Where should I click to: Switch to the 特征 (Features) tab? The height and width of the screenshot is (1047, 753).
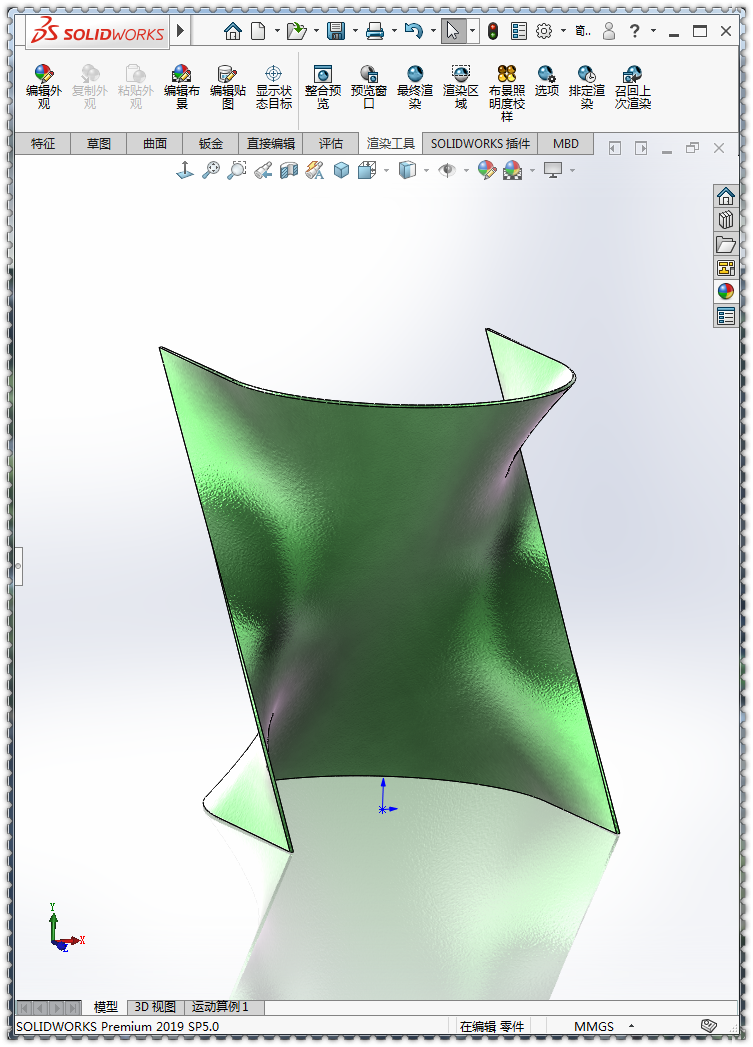43,144
